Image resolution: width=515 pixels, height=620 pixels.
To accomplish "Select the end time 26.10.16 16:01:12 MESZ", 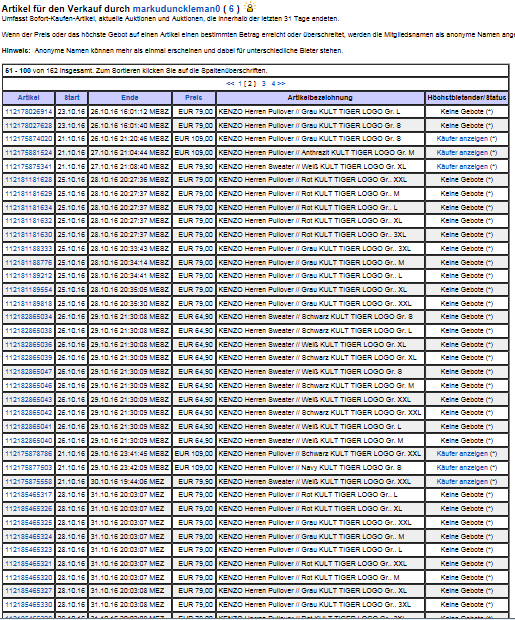I will coord(129,112).
